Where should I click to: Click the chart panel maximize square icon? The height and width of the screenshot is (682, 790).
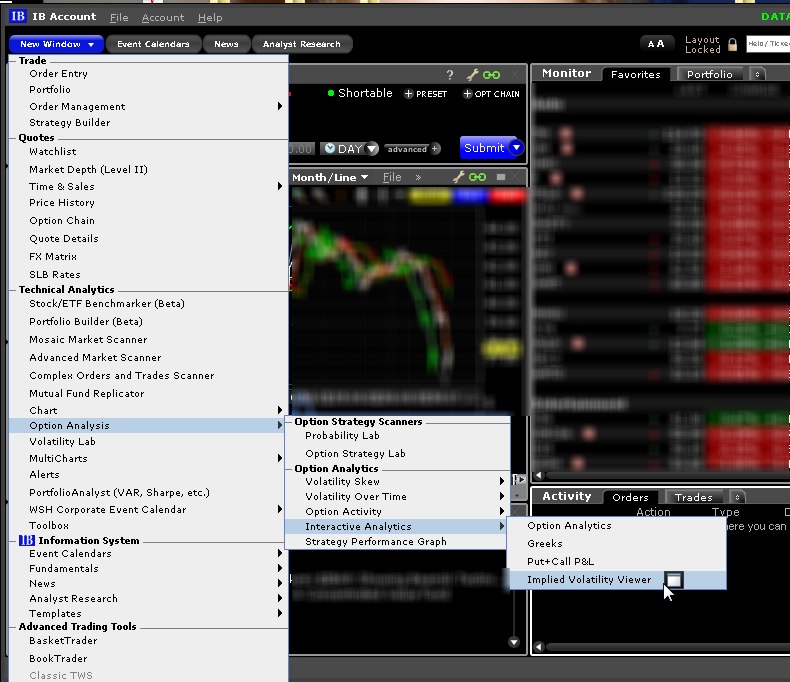pos(501,177)
